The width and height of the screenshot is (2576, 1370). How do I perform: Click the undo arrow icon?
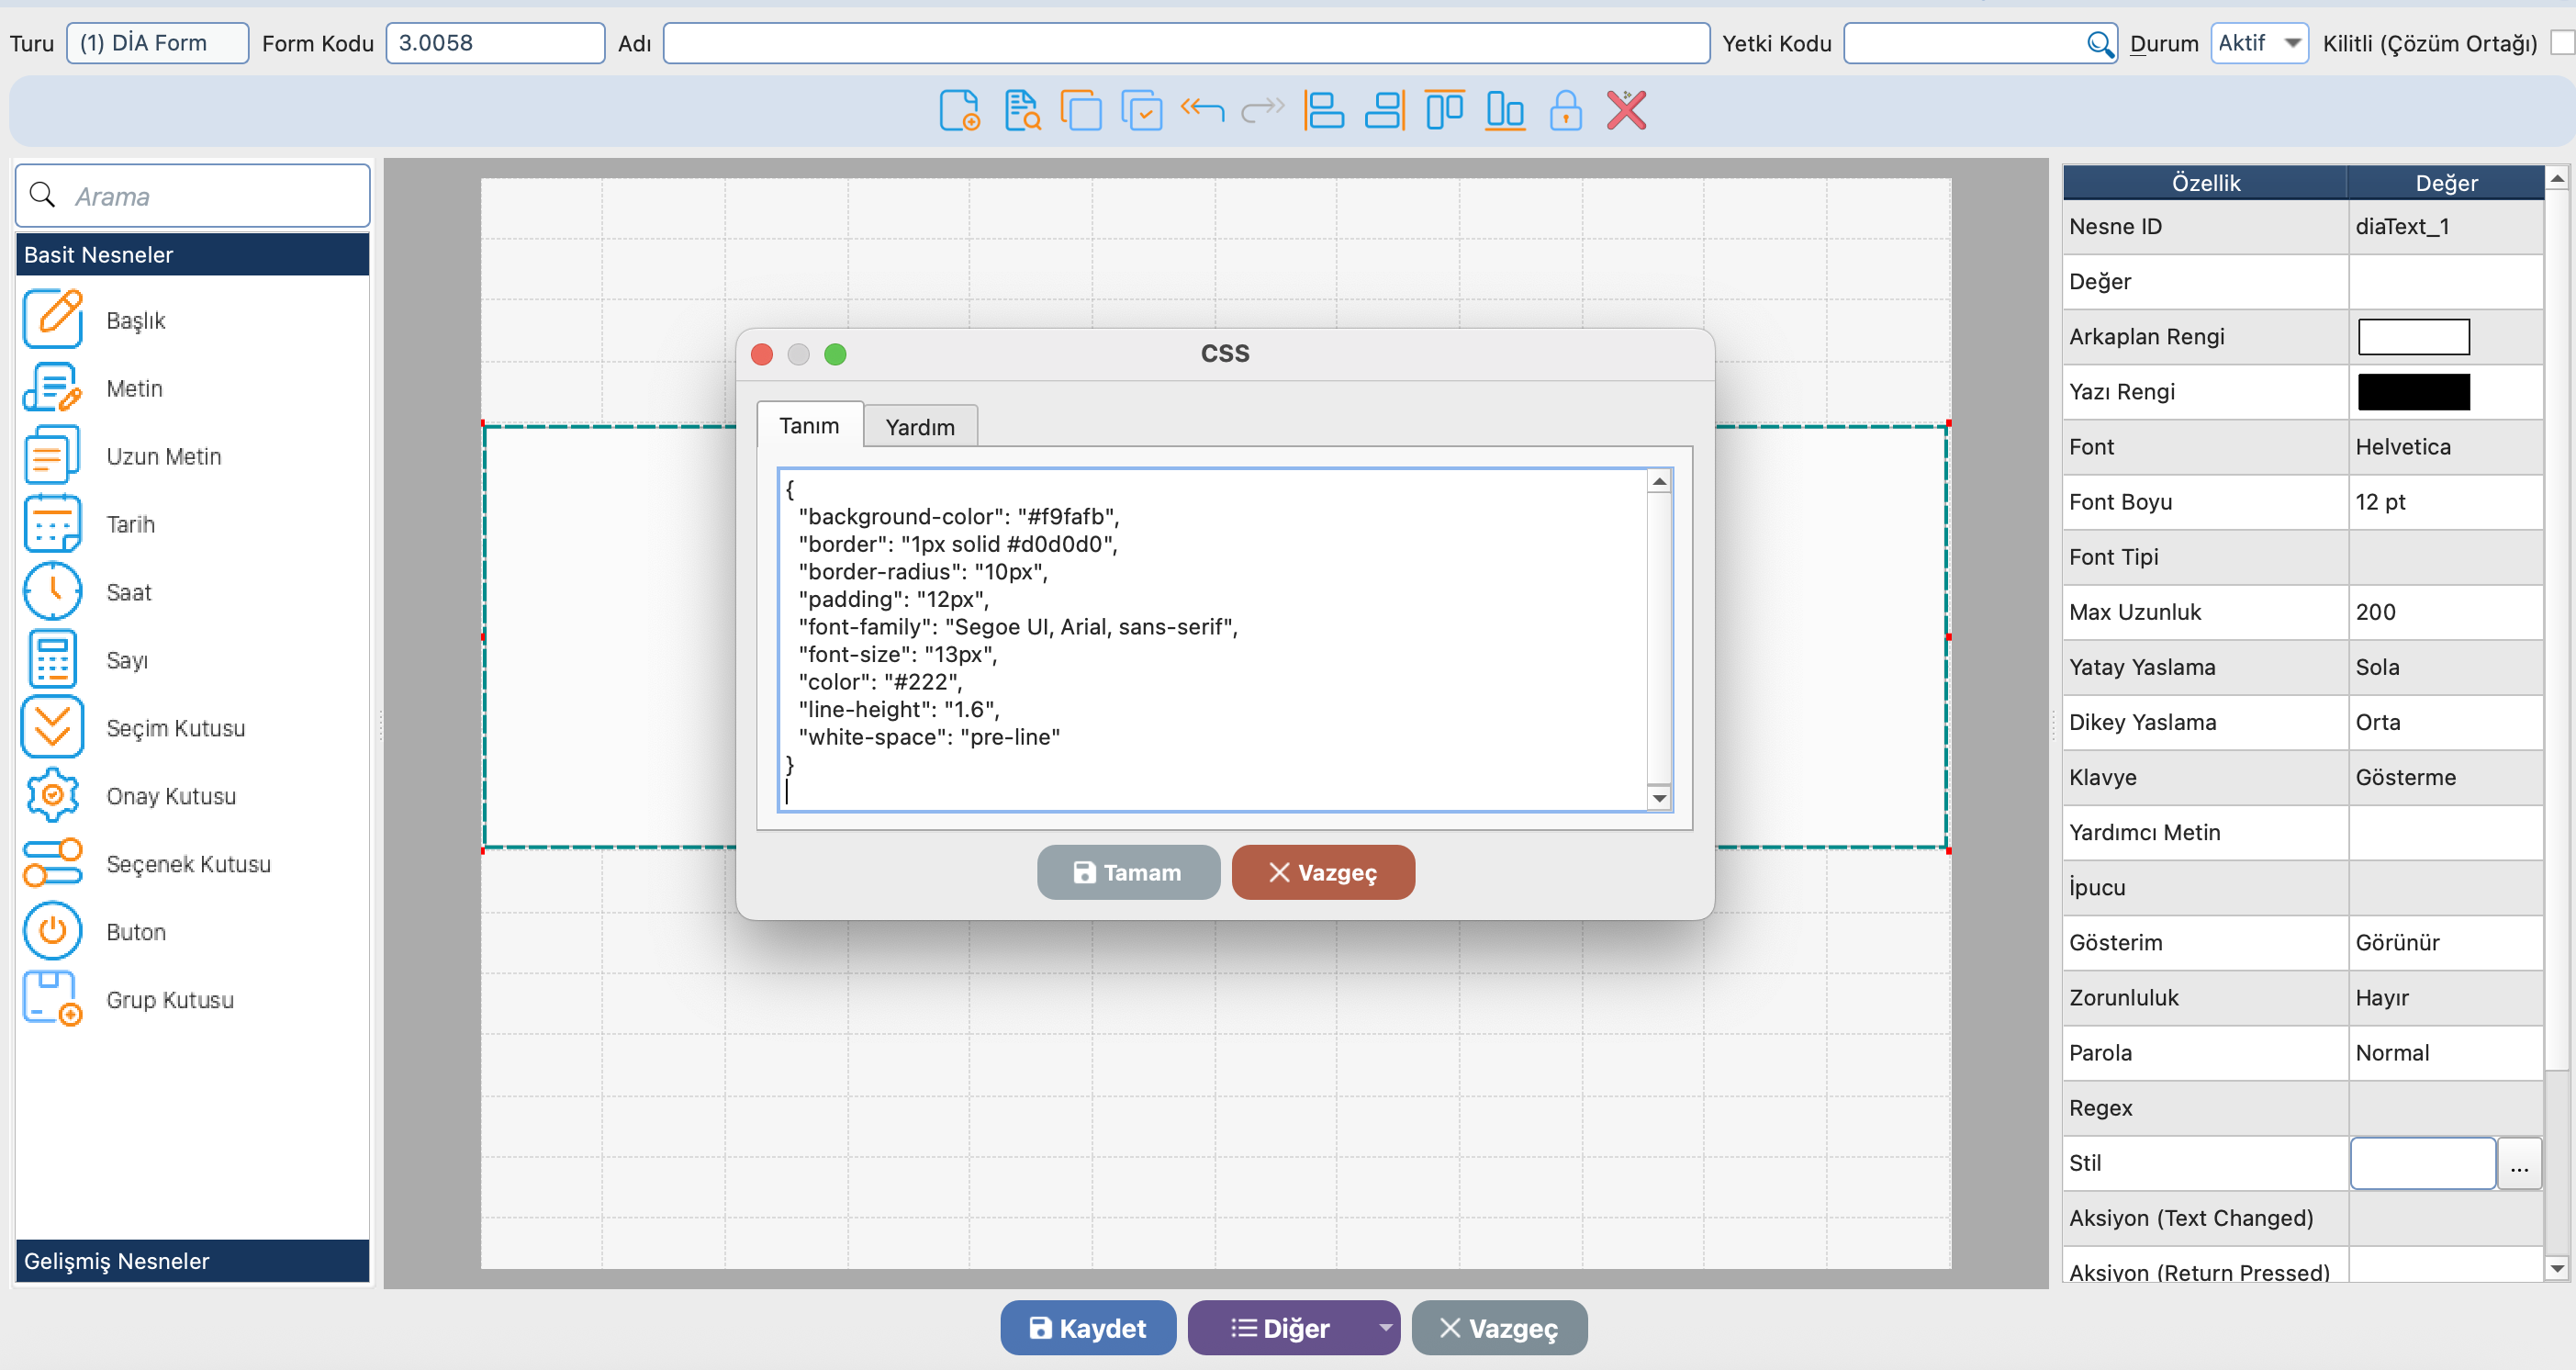click(1201, 110)
